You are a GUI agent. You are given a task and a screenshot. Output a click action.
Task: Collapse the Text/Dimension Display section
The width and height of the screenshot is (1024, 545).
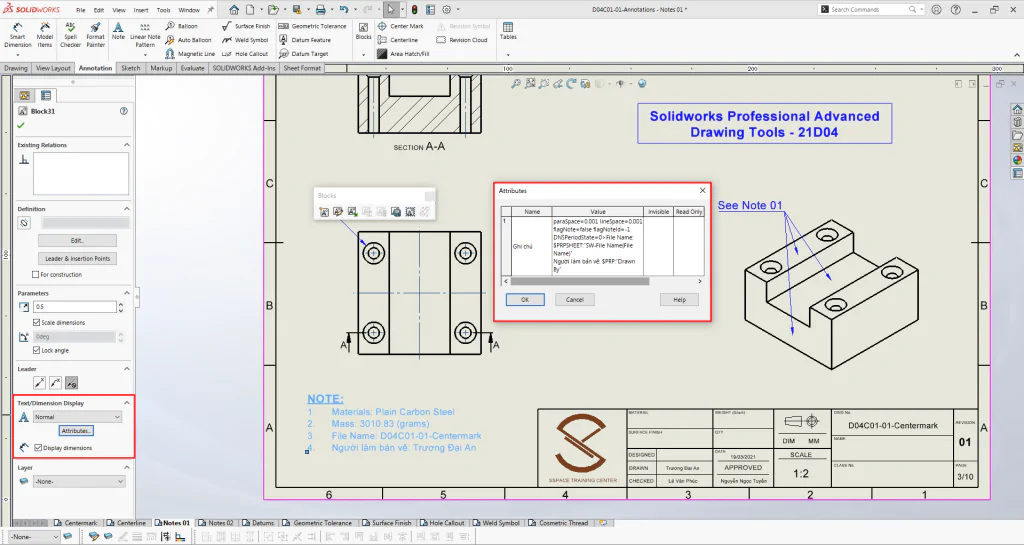(127, 403)
